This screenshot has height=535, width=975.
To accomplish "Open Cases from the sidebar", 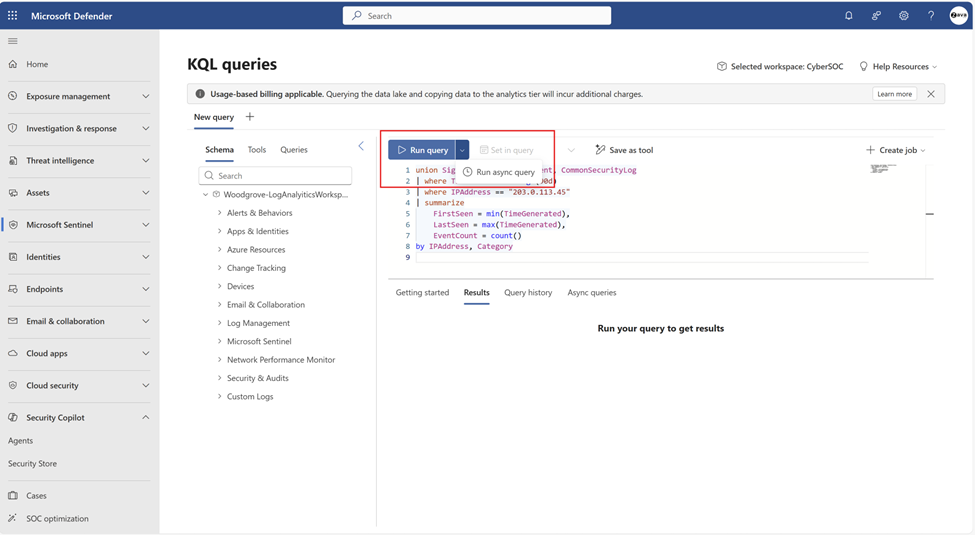I will [x=36, y=496].
